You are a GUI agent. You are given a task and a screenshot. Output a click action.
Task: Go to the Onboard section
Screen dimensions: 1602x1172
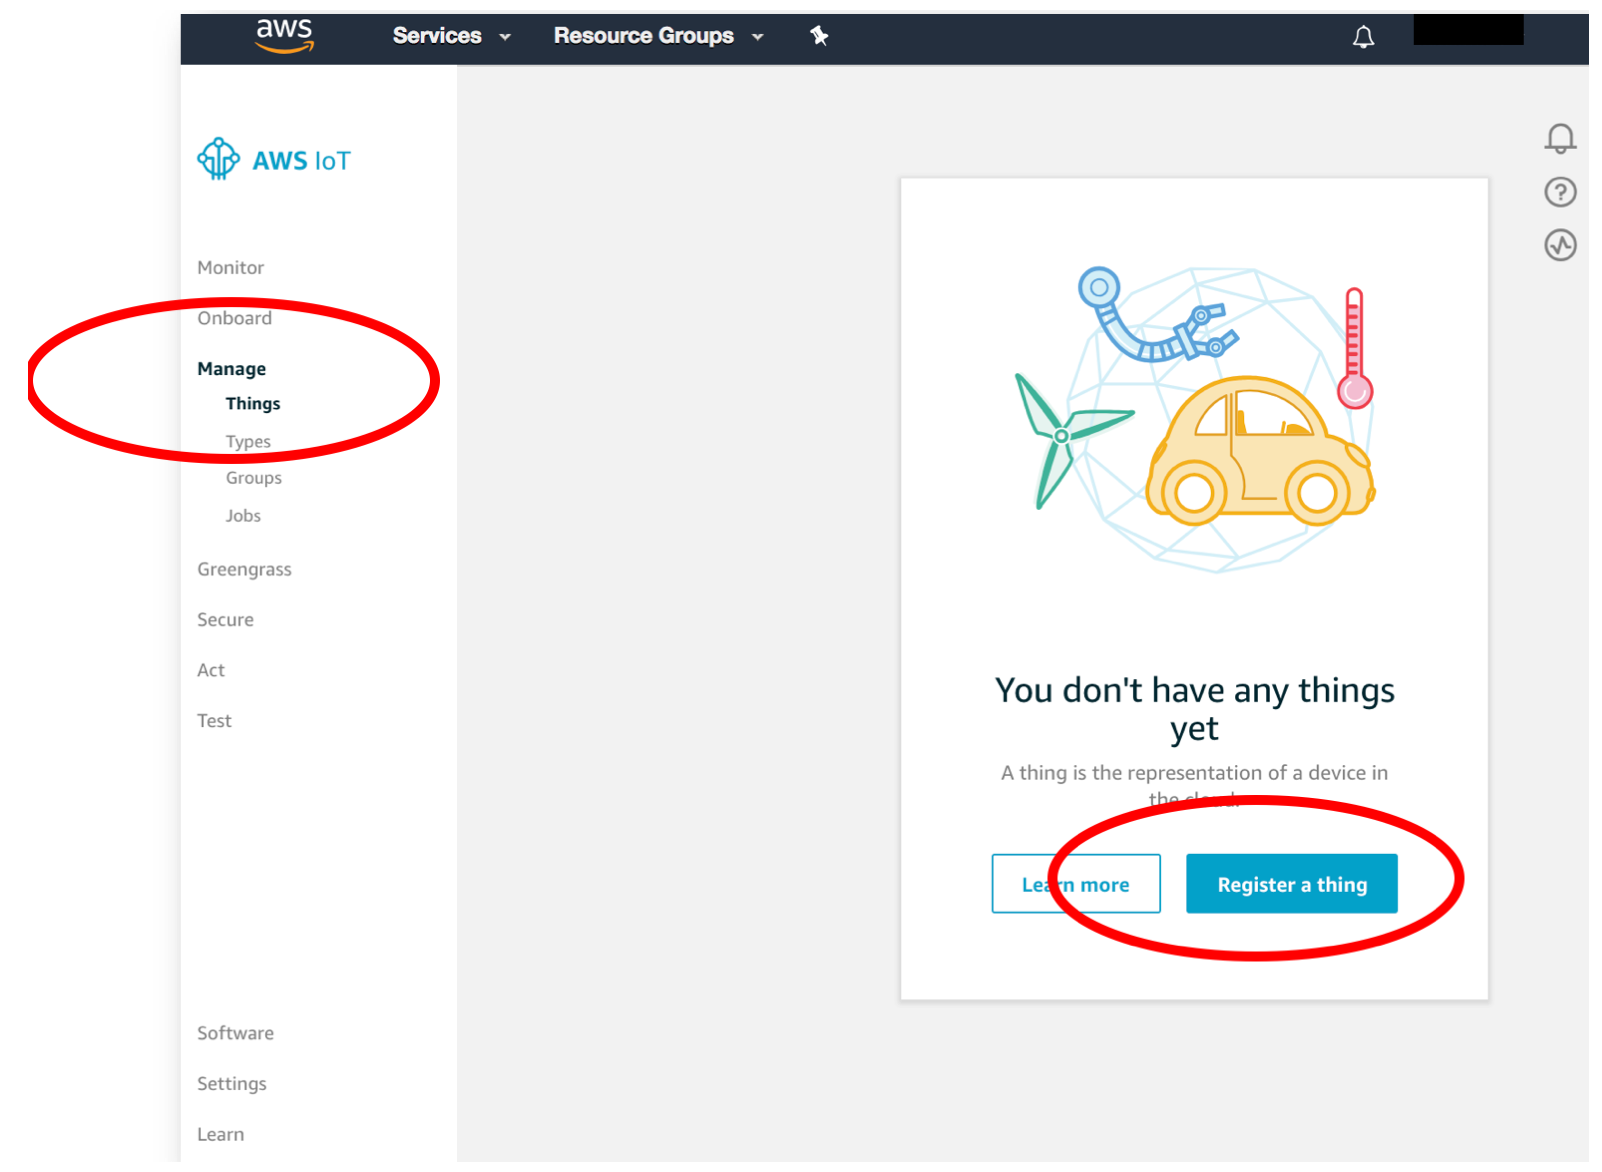click(235, 318)
